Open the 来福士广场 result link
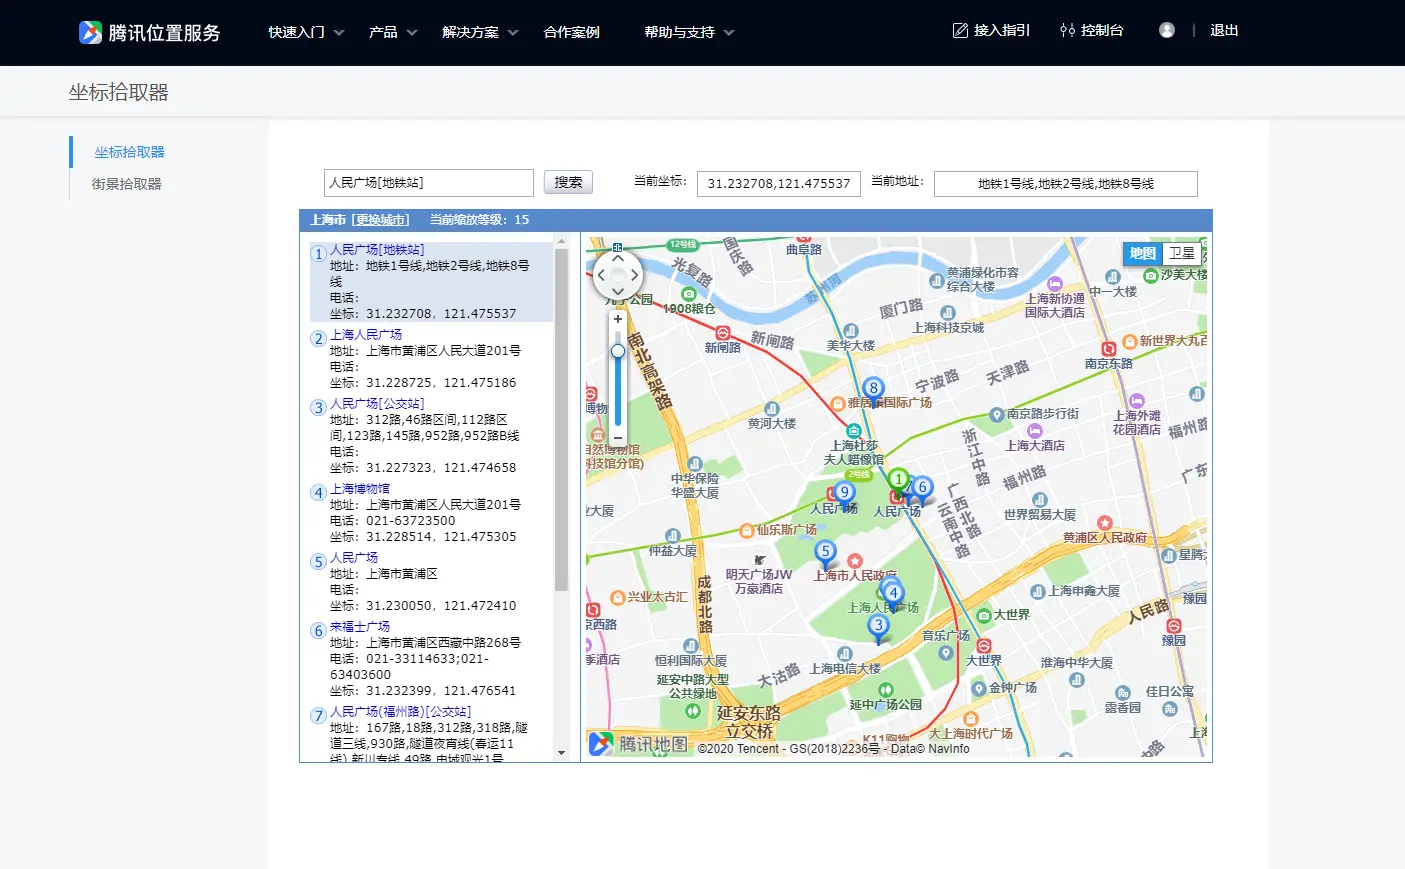This screenshot has height=869, width=1405. [x=360, y=627]
